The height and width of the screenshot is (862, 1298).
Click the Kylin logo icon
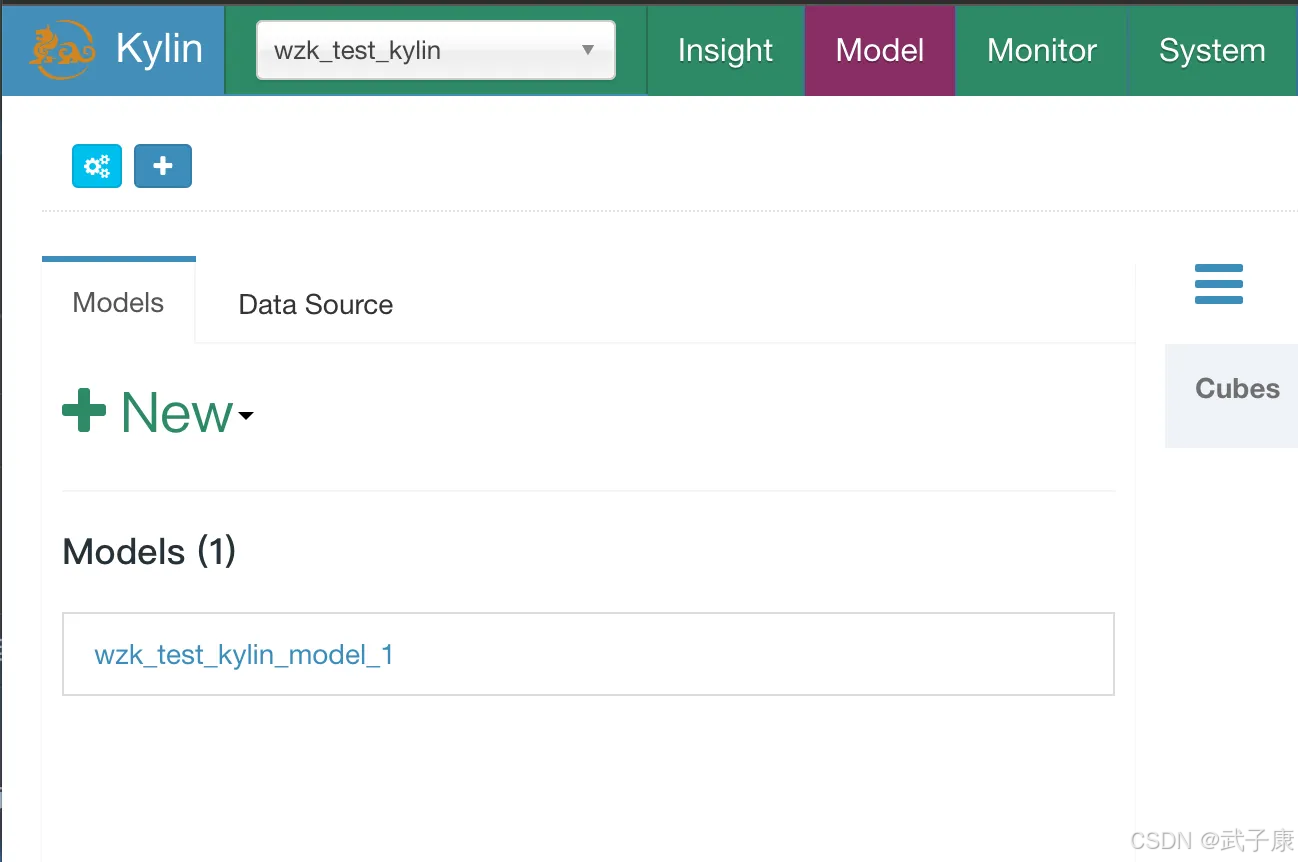point(63,50)
